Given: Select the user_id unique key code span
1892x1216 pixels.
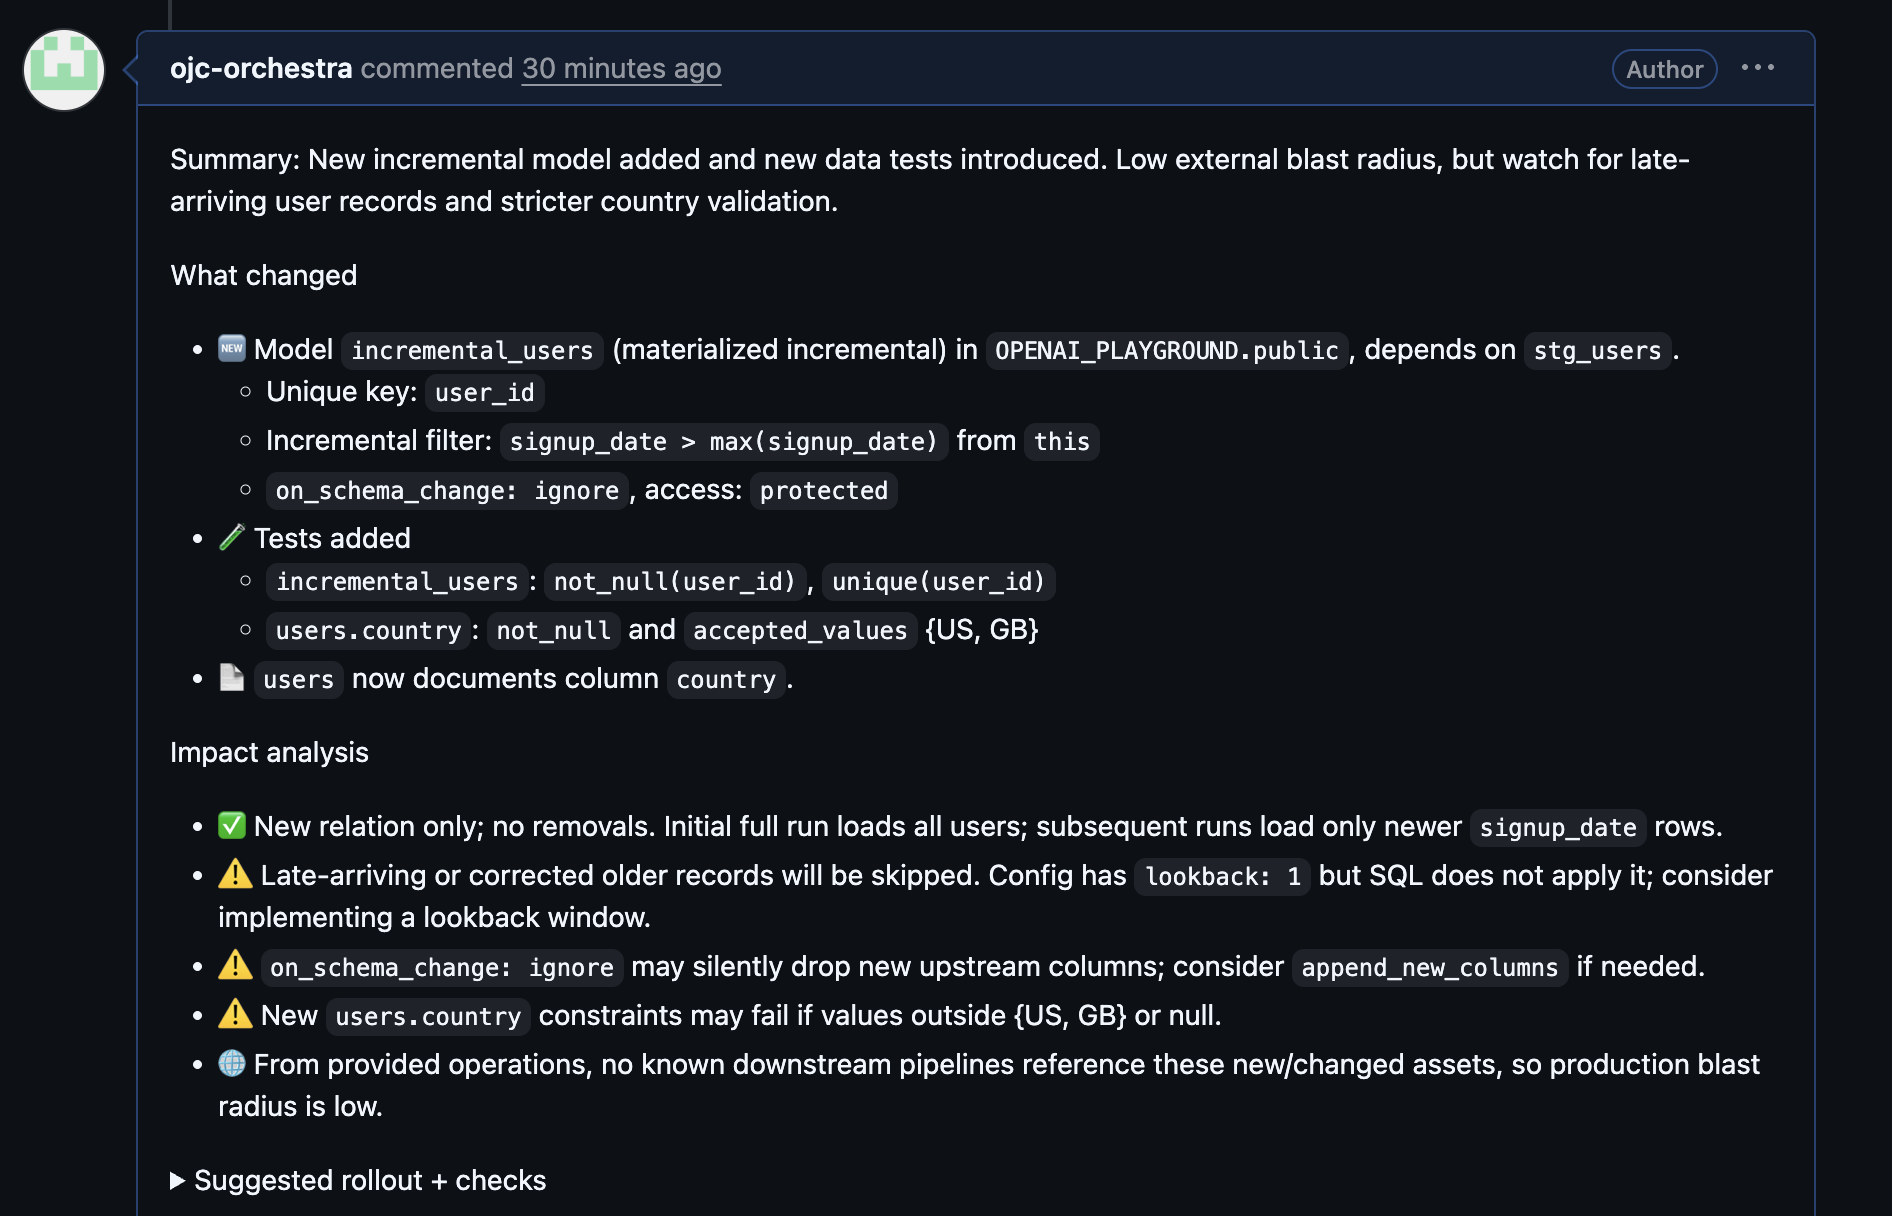Looking at the screenshot, I should [484, 392].
